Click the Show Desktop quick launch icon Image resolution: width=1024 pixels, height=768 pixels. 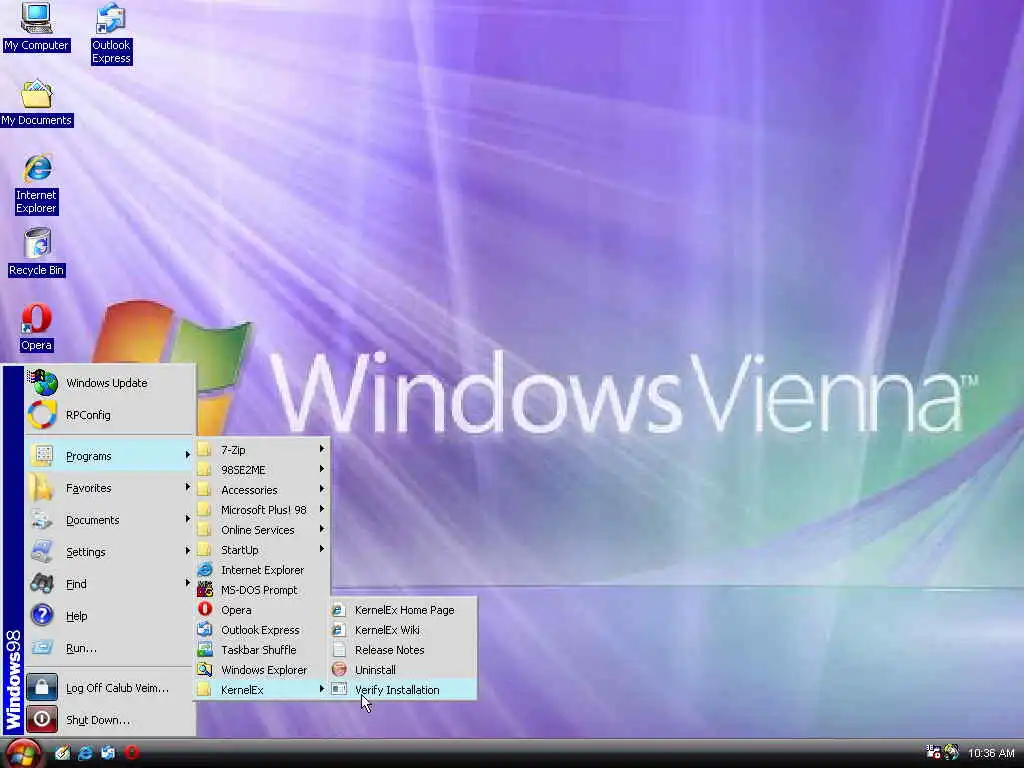tap(62, 753)
